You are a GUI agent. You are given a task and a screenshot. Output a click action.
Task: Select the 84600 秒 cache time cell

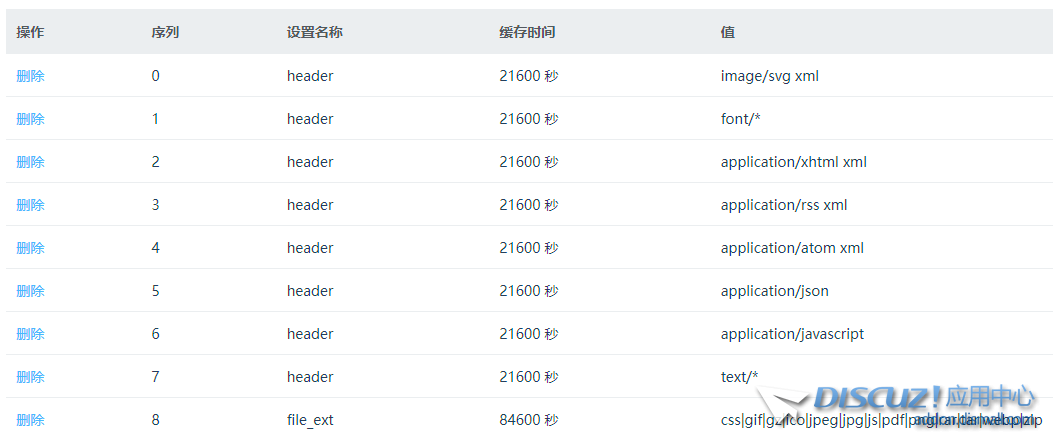[x=529, y=420]
